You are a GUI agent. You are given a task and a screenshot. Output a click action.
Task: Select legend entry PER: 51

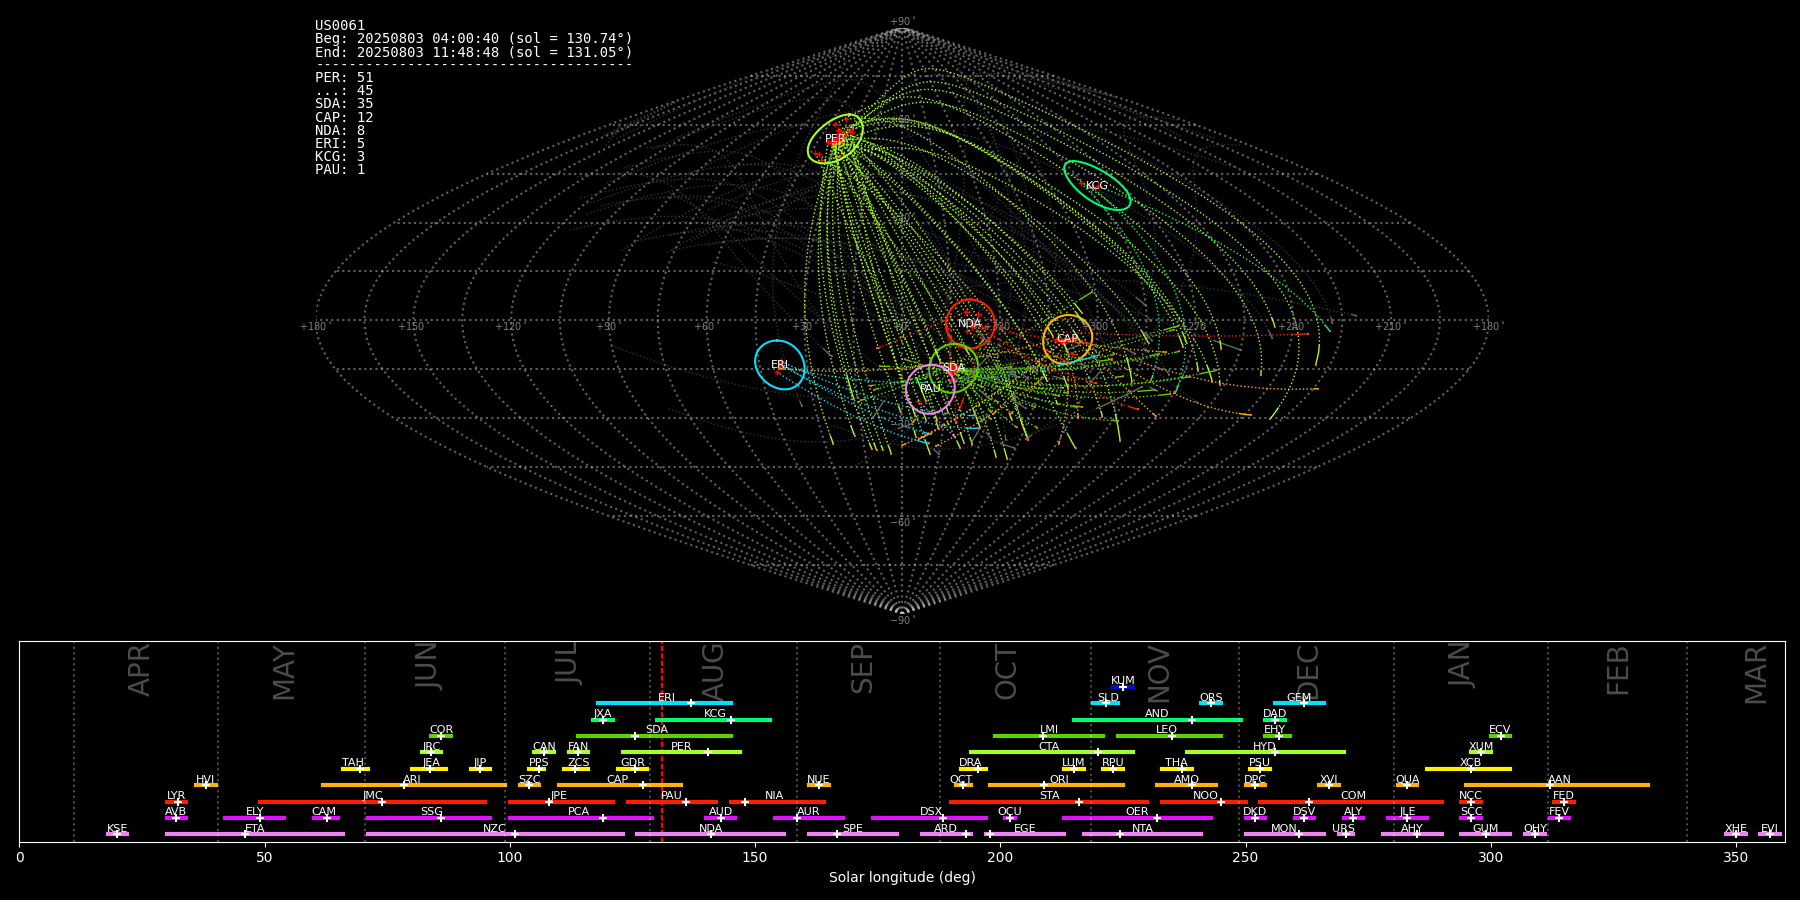(344, 77)
